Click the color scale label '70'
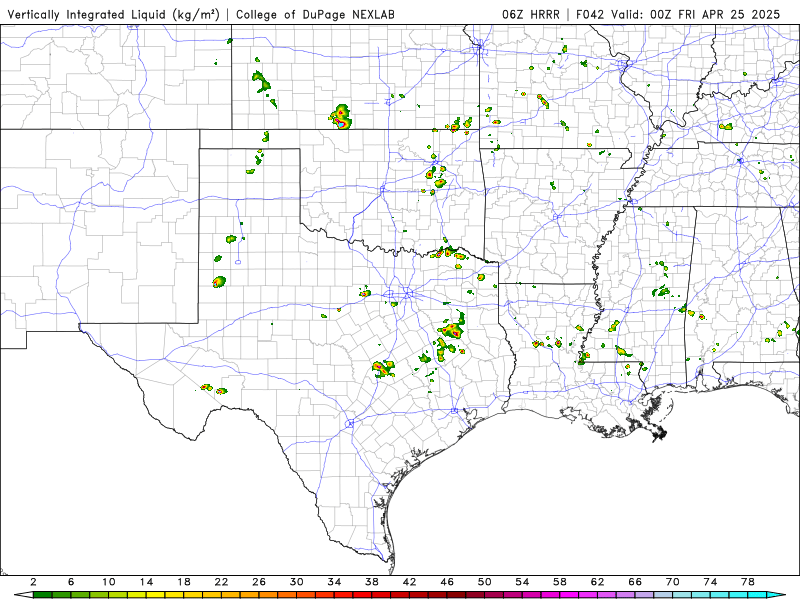Screen dimensions: 800x600 tap(672, 582)
